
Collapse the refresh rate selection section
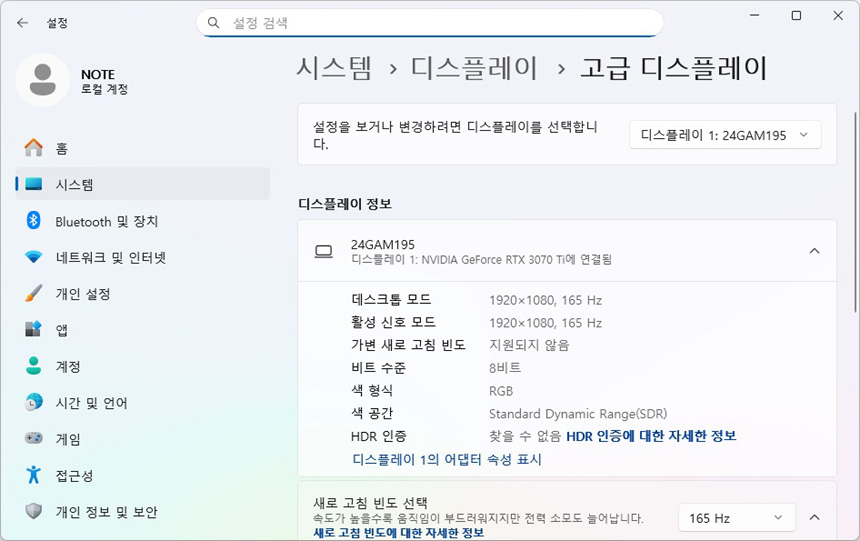pyautogui.click(x=814, y=517)
